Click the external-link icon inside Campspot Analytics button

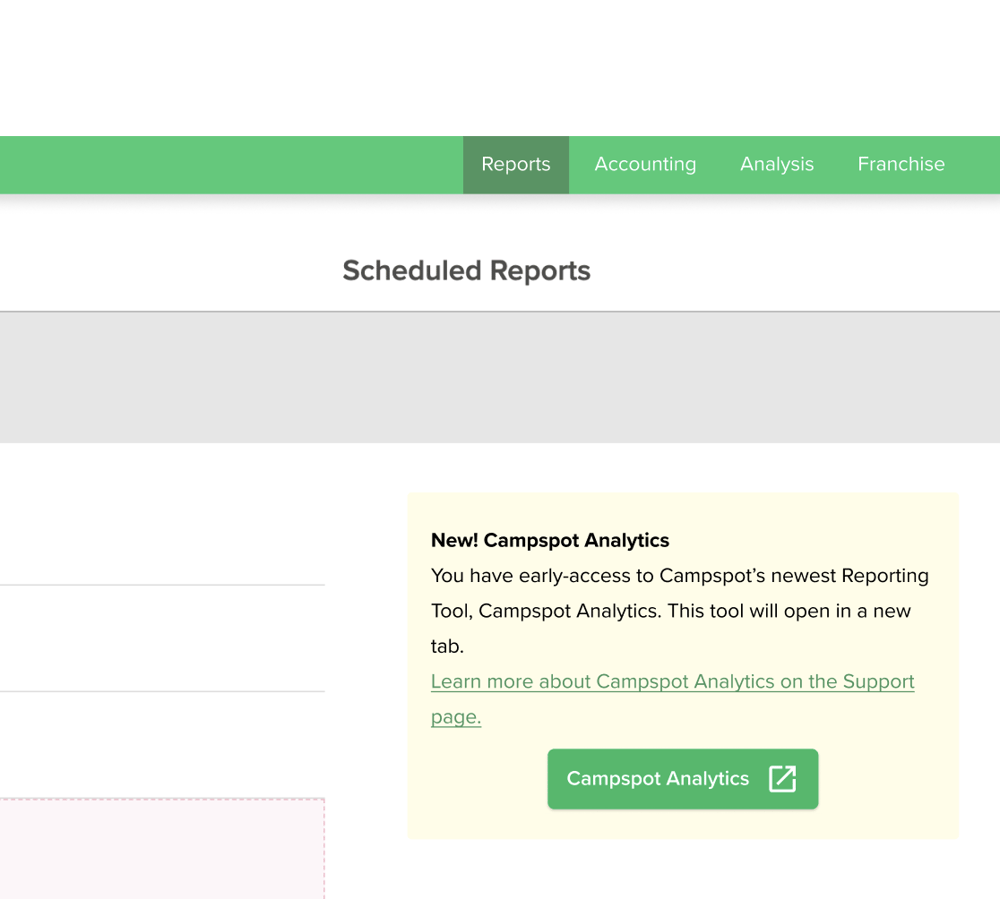click(785, 778)
